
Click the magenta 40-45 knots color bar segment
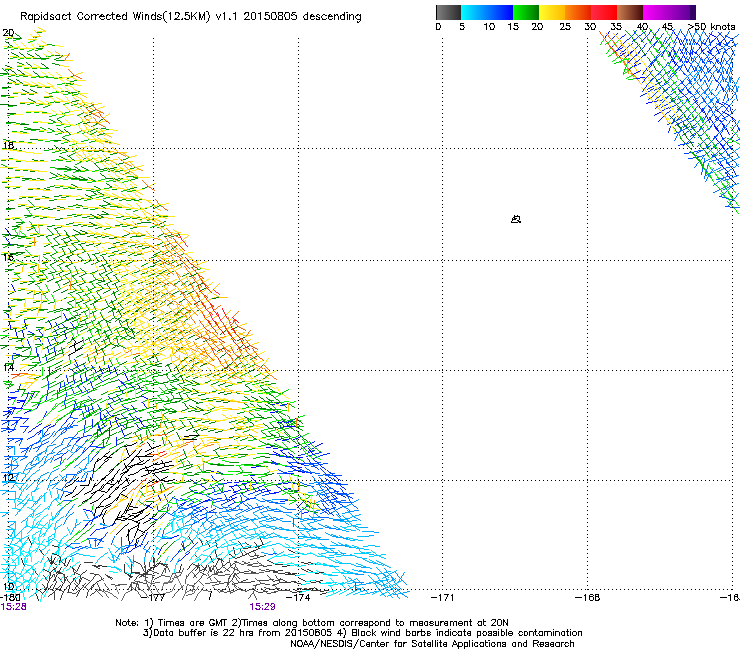tap(656, 12)
